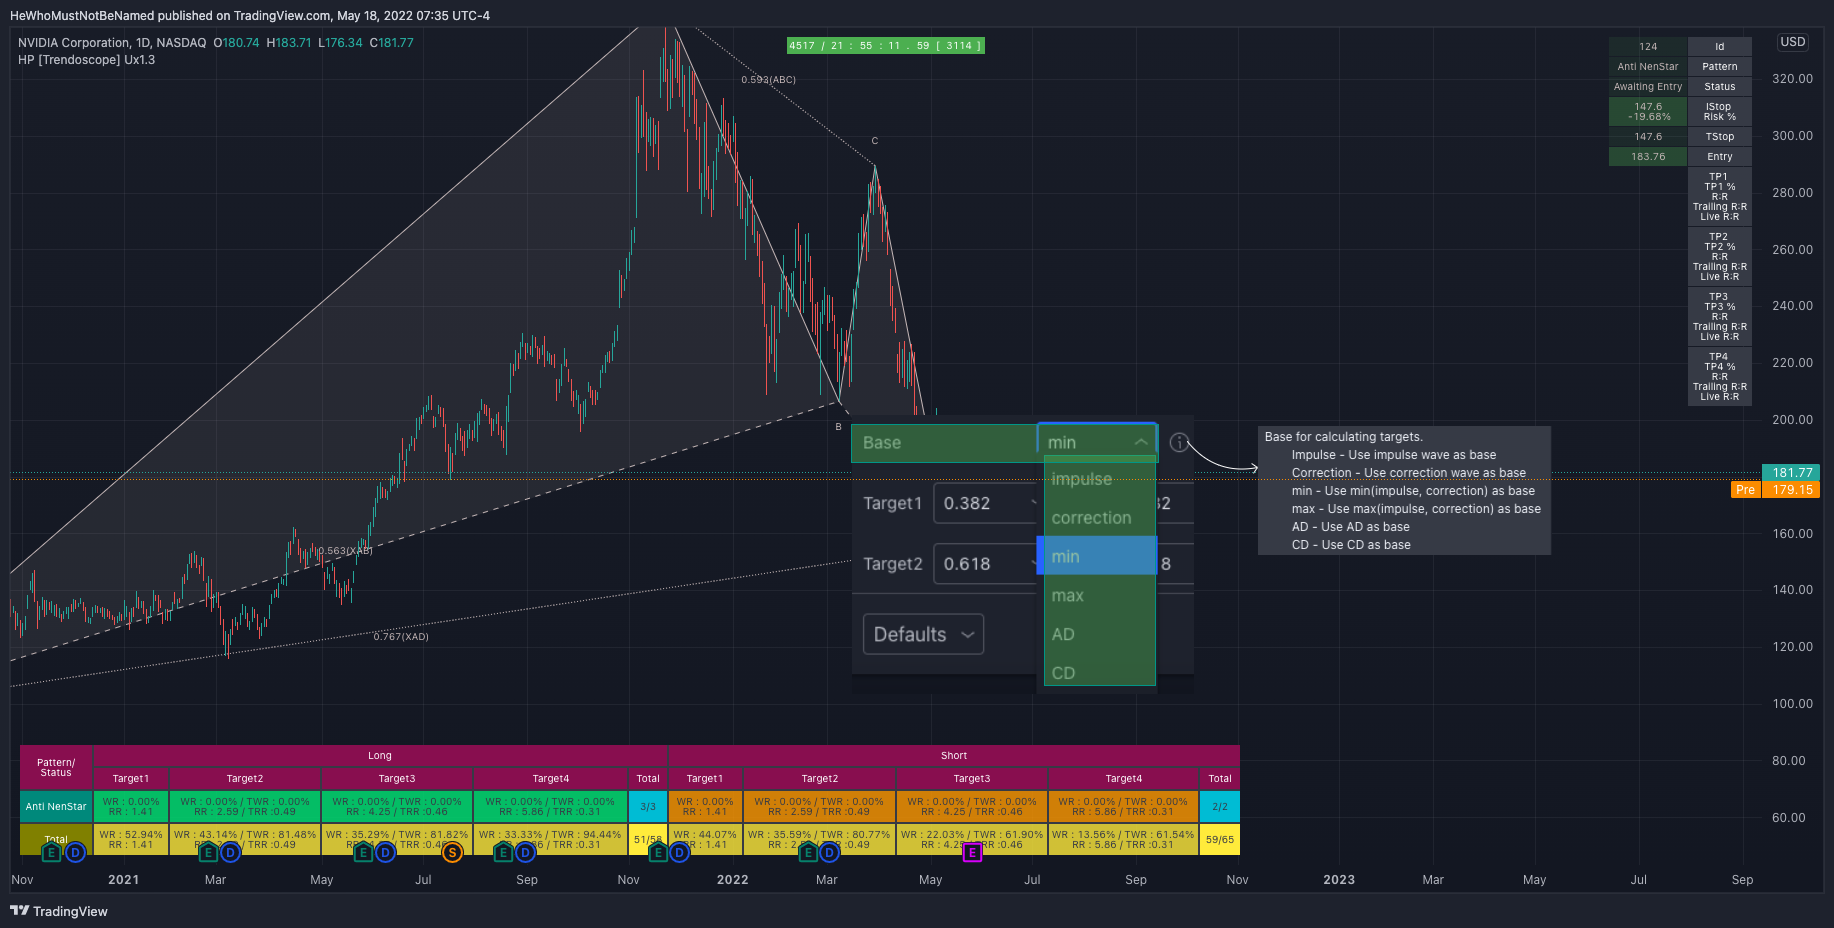
Task: Click the tooltip line 'AD - Use AD as base'
Action: coord(1350,527)
